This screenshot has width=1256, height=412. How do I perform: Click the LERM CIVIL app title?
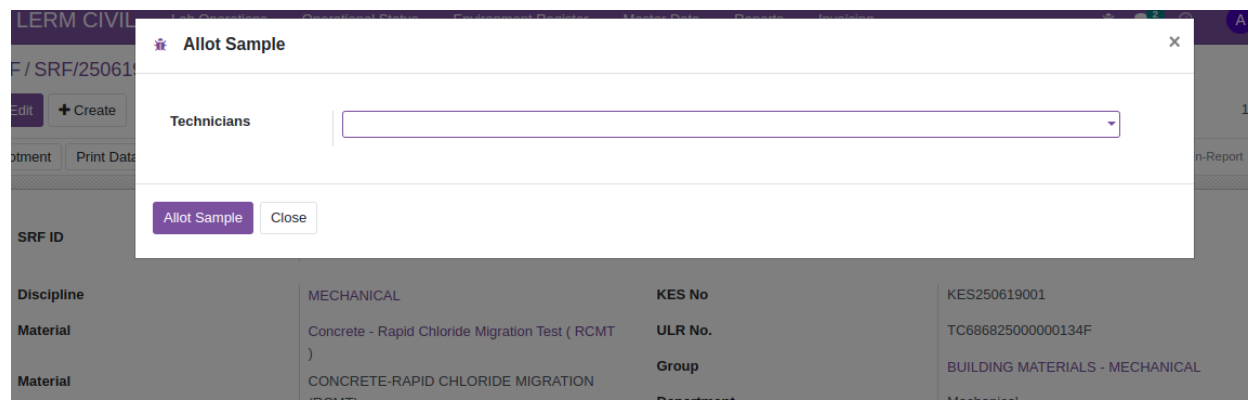tap(68, 18)
